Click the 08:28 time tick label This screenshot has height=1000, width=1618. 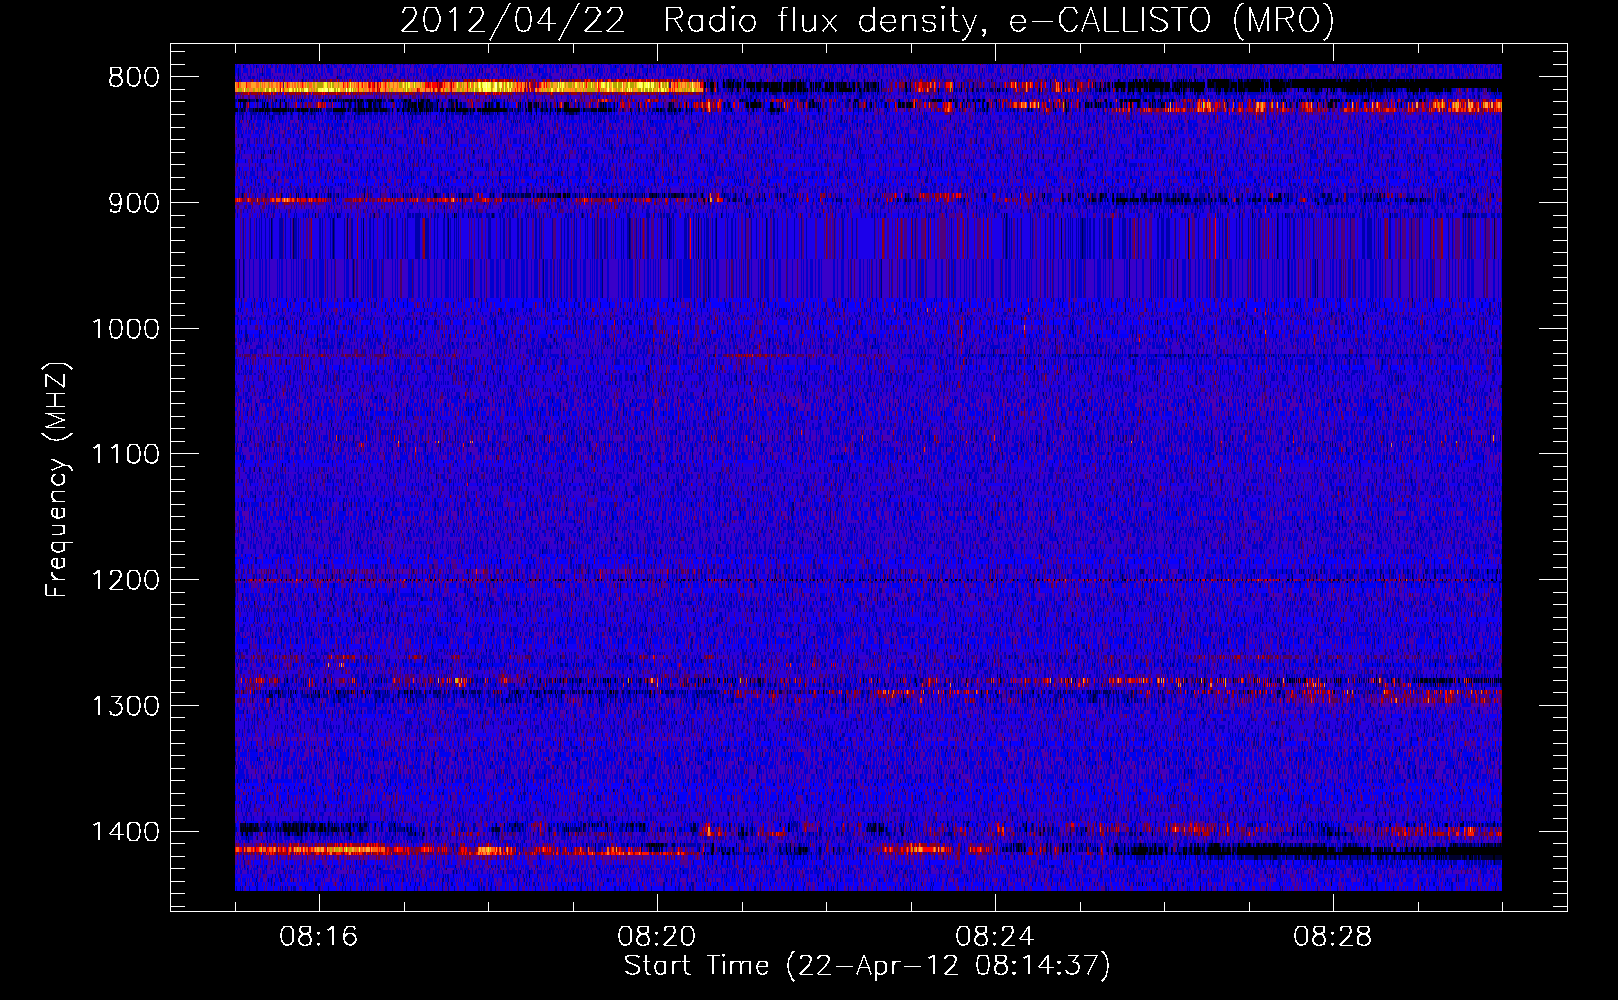pos(1333,937)
